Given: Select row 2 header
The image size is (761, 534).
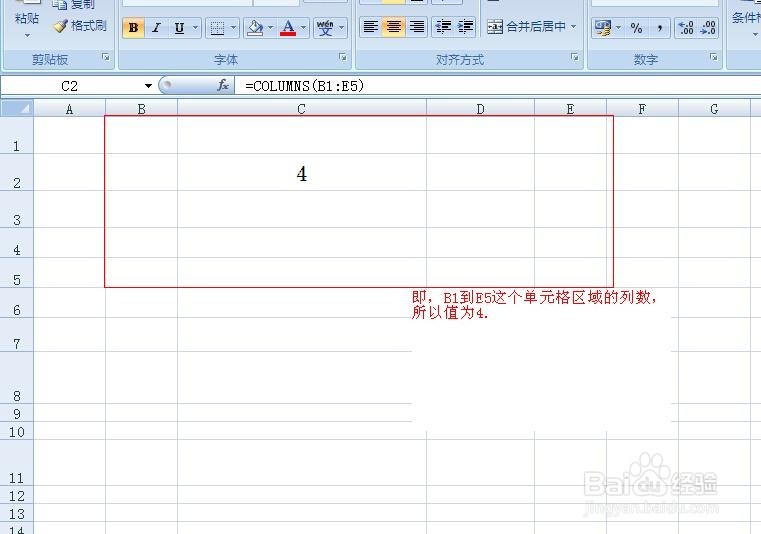Looking at the screenshot, I should [17, 173].
